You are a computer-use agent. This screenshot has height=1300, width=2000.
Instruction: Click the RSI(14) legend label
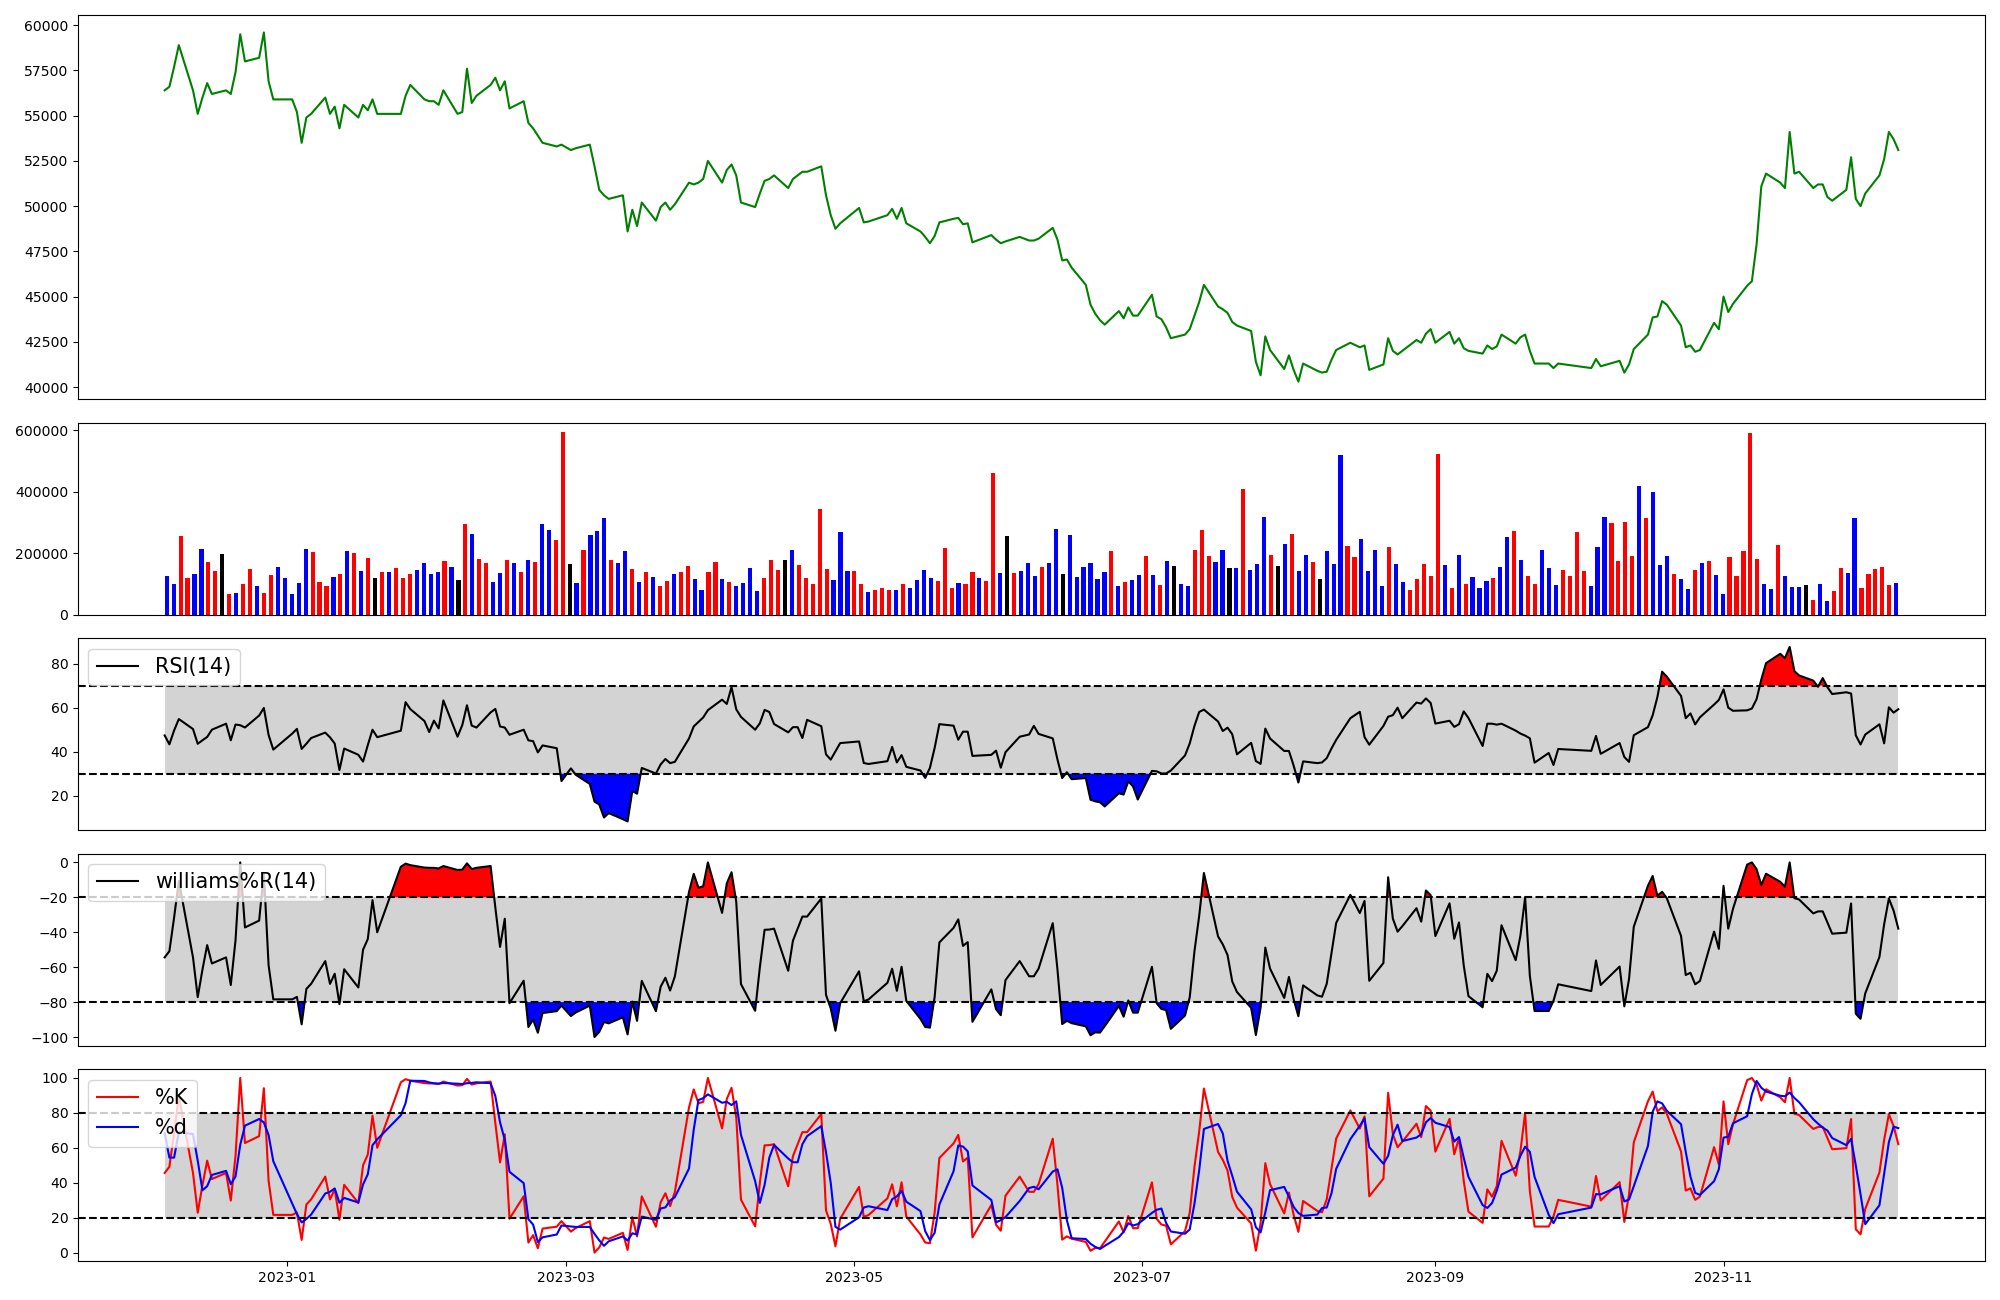[192, 666]
